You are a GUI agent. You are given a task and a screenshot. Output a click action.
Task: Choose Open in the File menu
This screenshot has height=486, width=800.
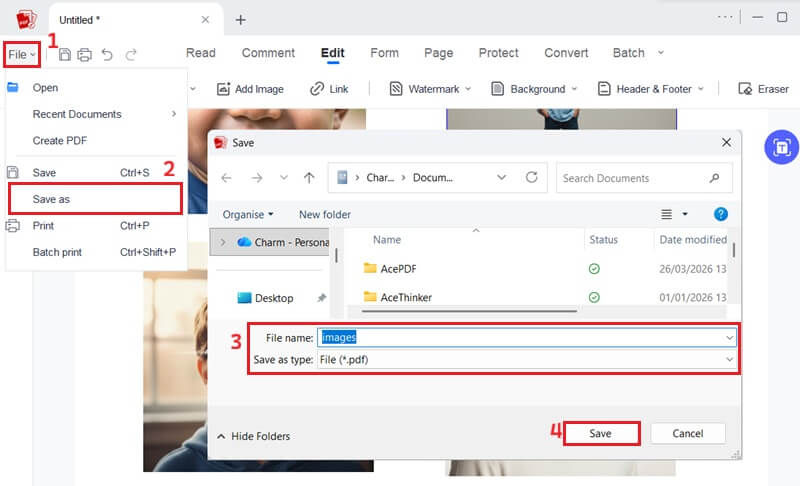[x=96, y=88]
